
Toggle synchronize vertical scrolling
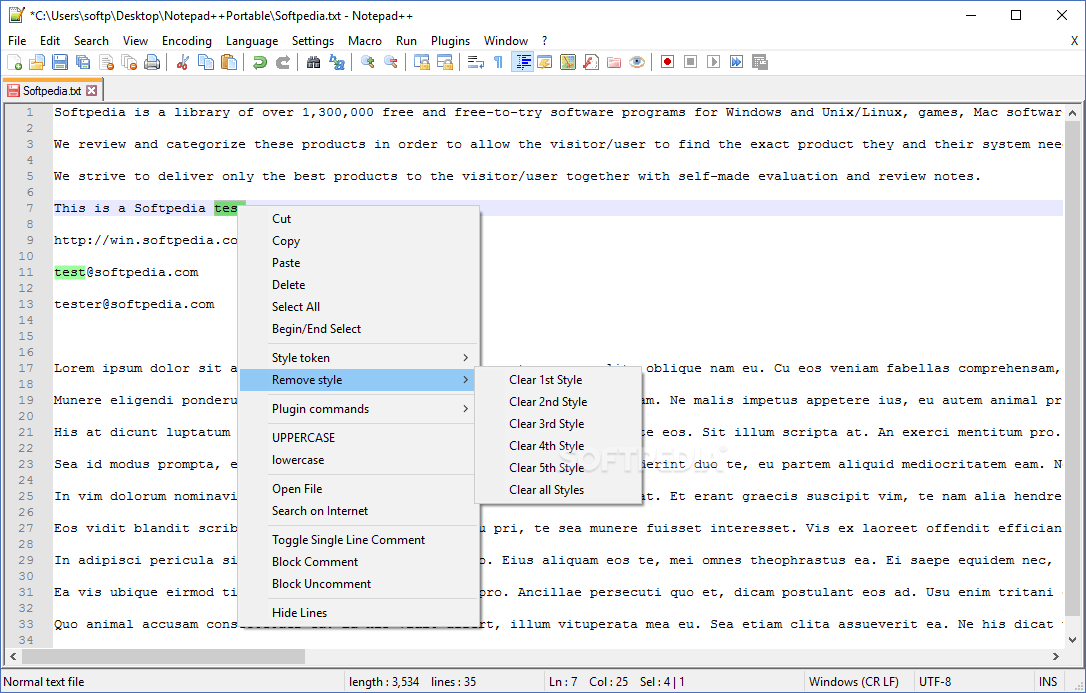click(421, 61)
